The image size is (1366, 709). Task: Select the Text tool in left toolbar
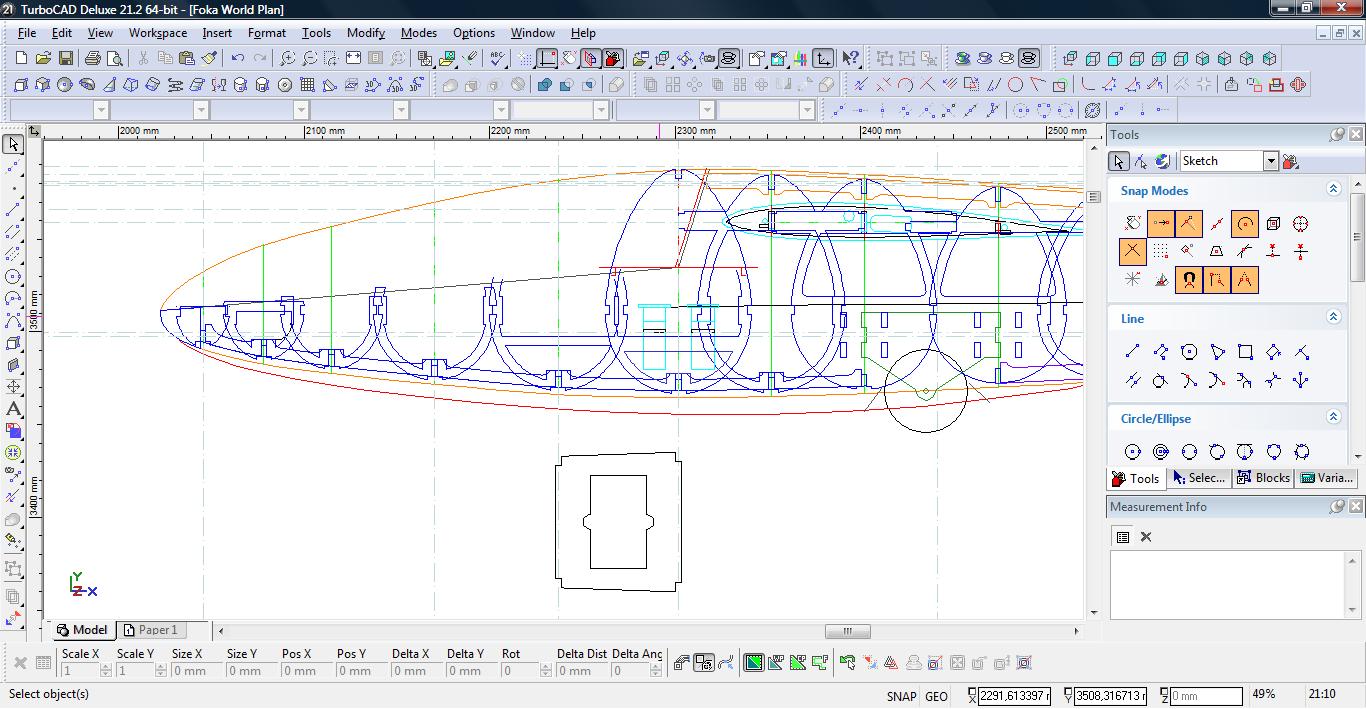[x=13, y=409]
